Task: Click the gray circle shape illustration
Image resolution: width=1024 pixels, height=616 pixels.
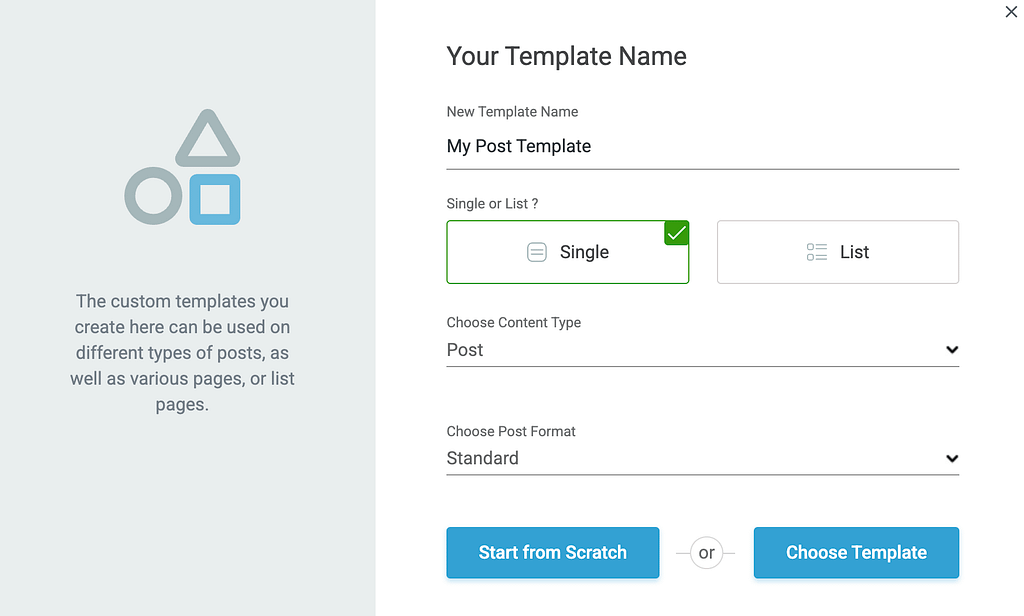Action: pos(153,196)
